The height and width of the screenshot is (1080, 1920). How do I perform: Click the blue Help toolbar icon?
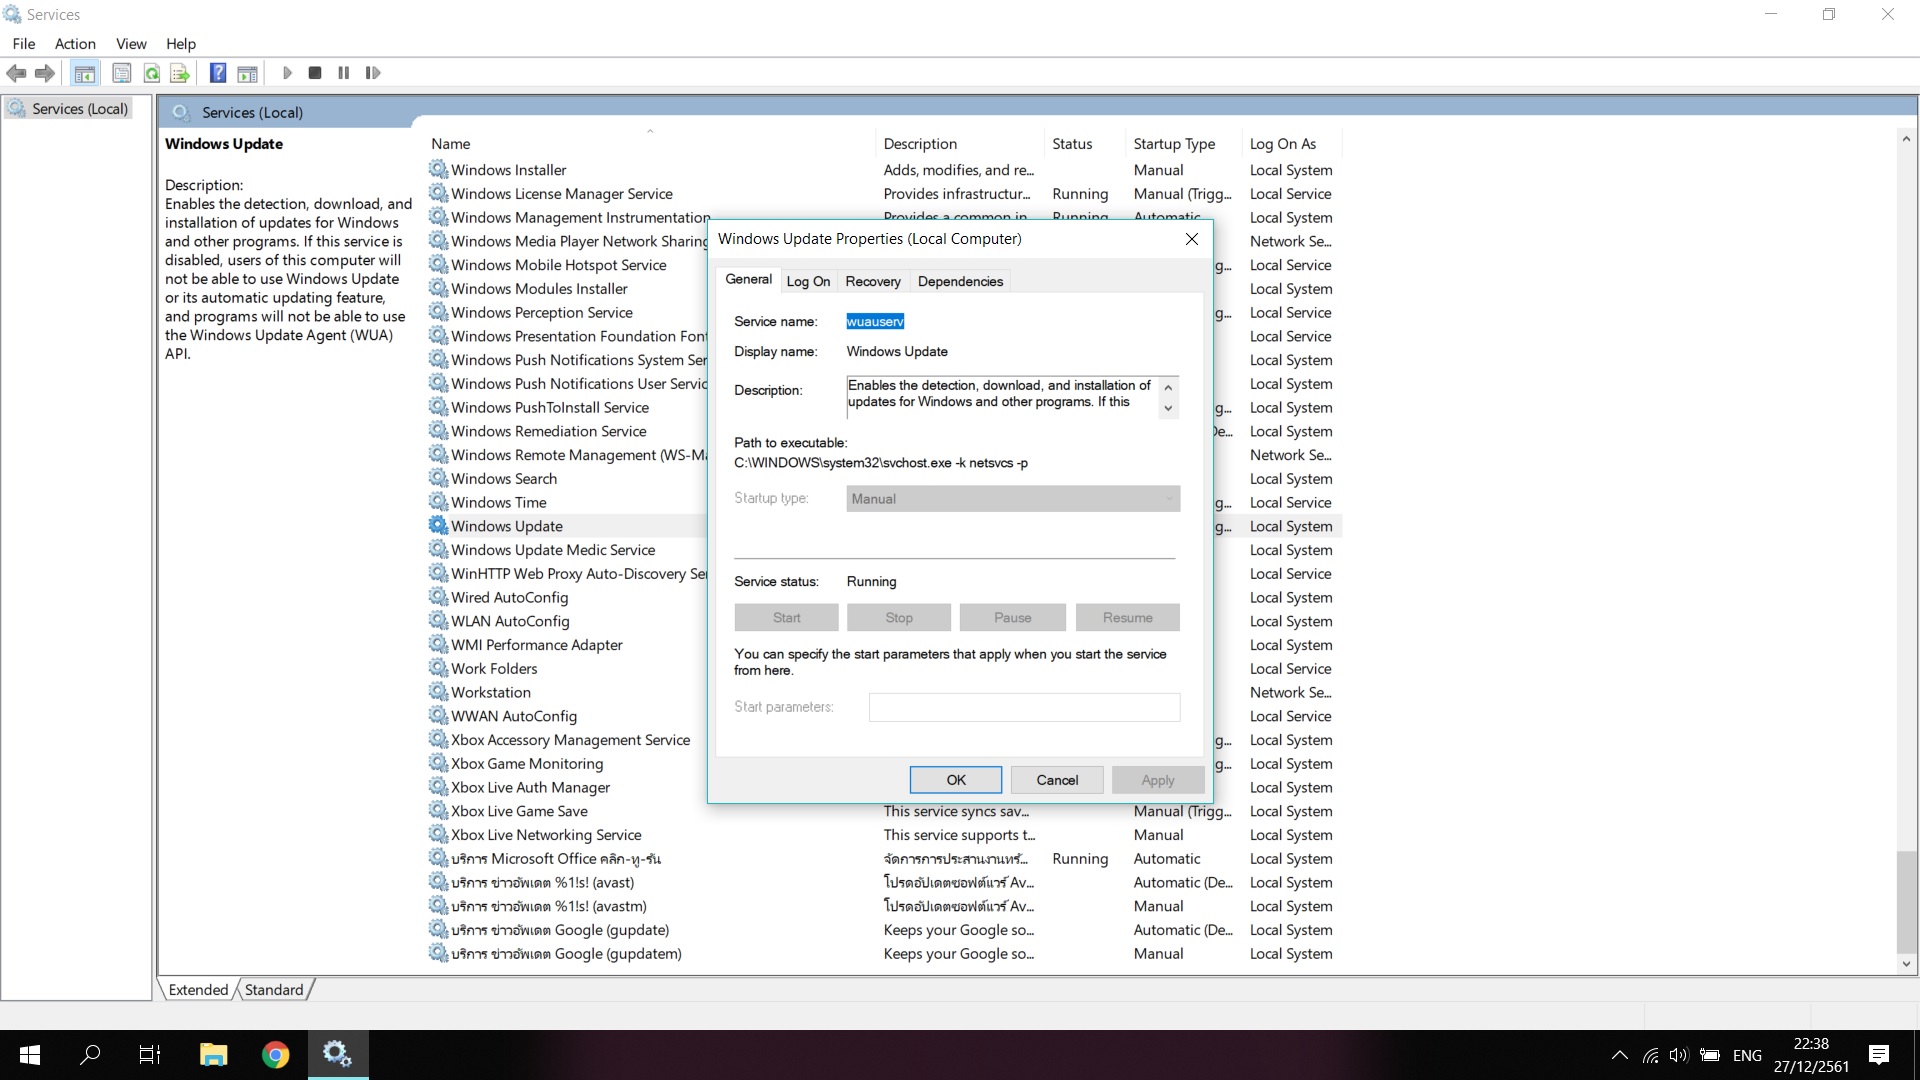[218, 73]
